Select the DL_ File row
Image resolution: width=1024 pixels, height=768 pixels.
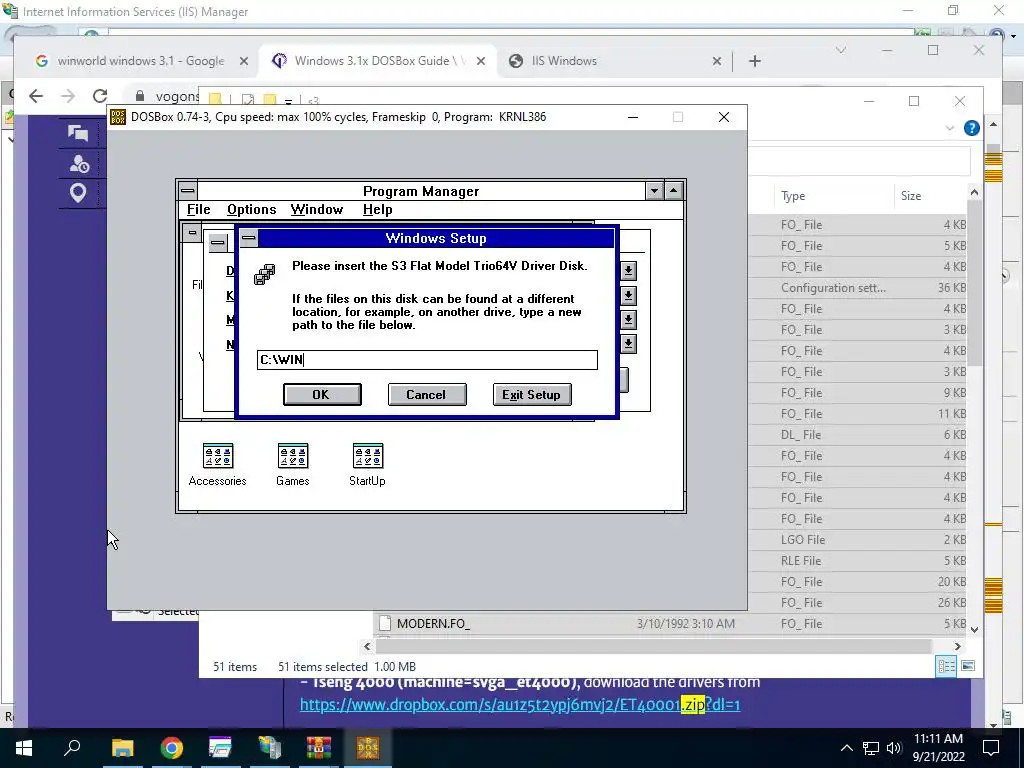859,435
